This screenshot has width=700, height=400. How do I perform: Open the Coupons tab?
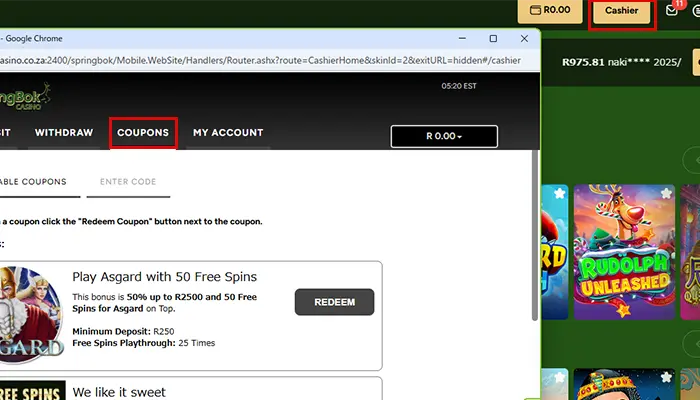143,133
